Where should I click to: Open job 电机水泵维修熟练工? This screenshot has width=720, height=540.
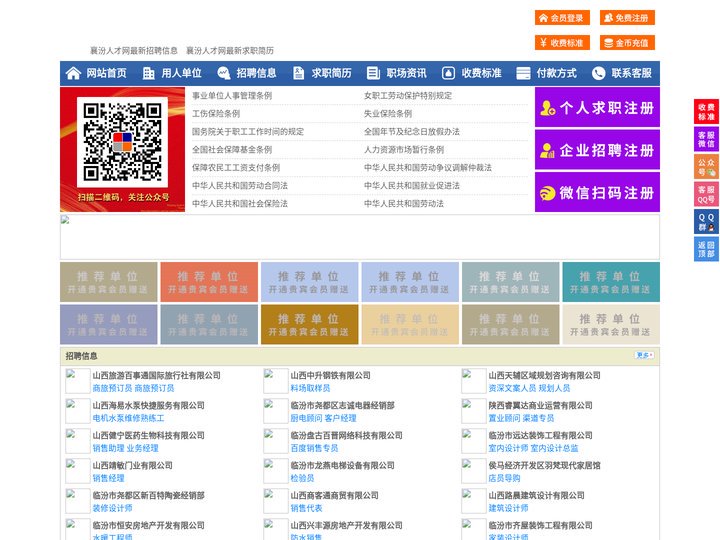coord(128,418)
